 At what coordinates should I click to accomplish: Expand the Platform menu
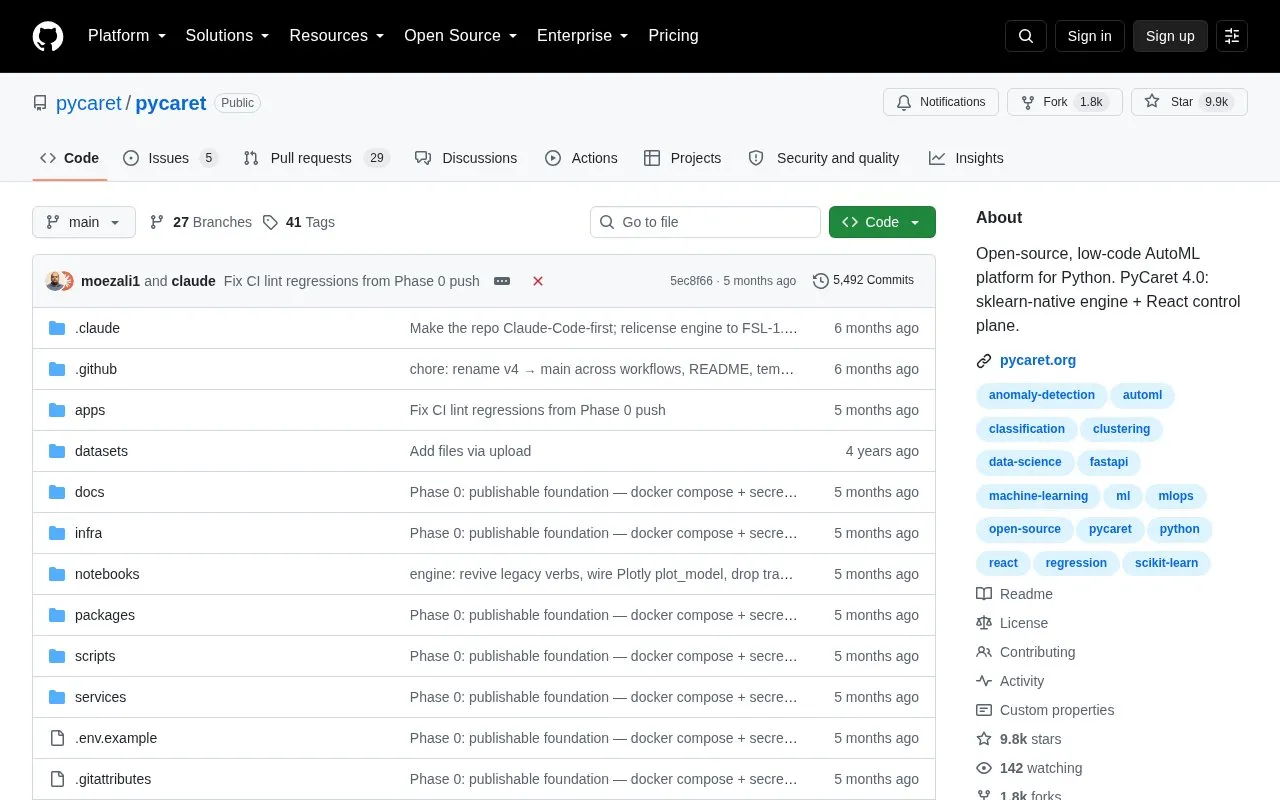pos(127,36)
